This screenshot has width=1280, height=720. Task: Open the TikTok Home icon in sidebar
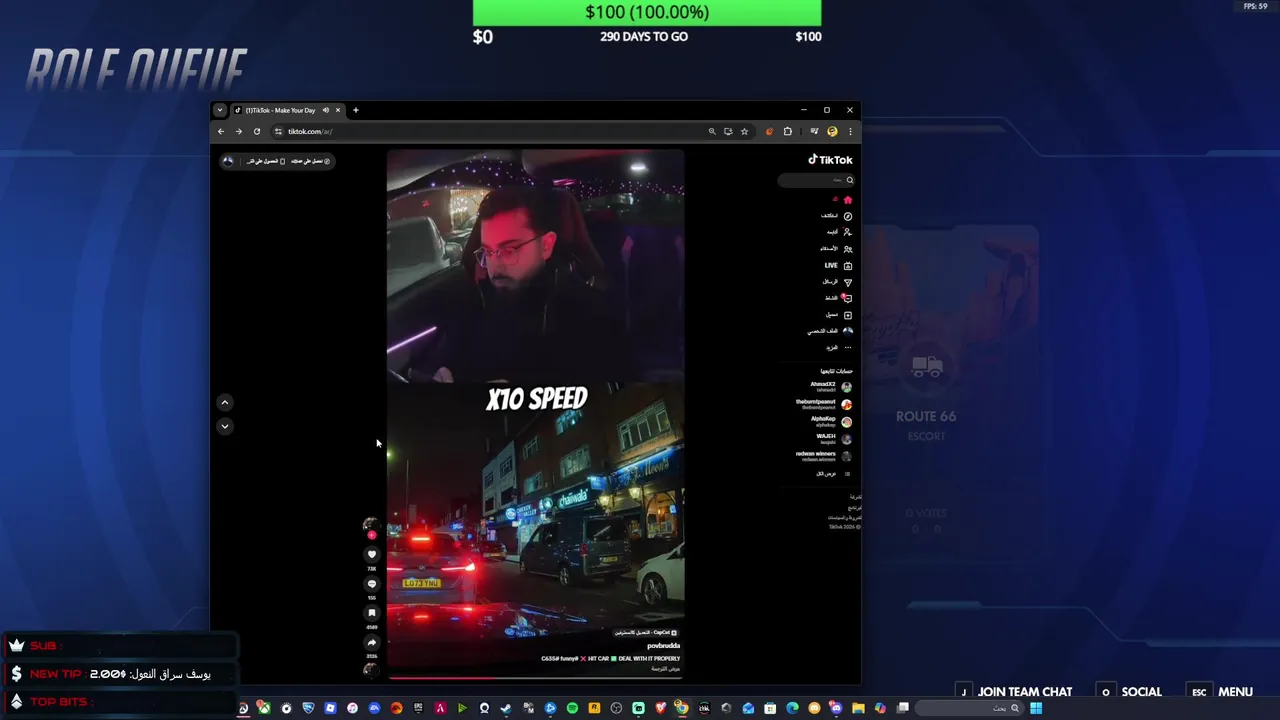848,200
